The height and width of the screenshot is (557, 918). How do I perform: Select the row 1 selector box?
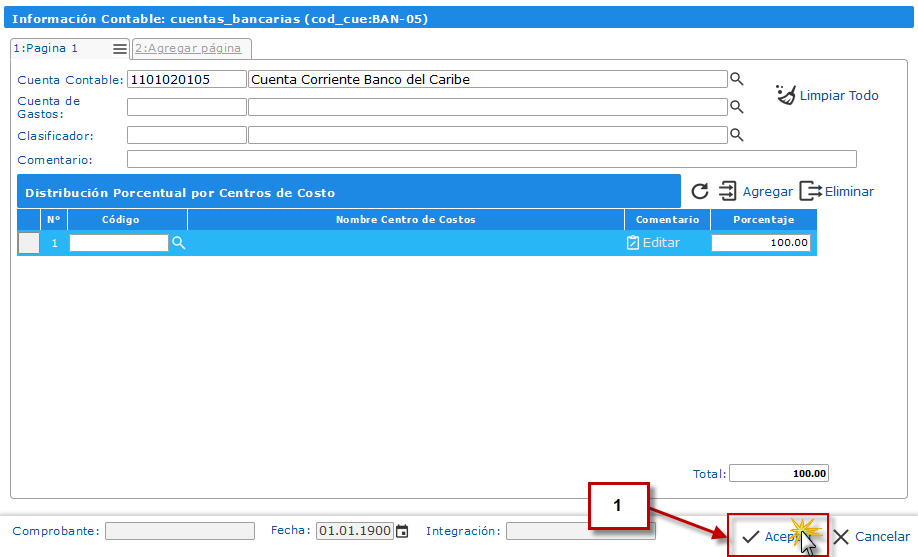pyautogui.click(x=29, y=243)
